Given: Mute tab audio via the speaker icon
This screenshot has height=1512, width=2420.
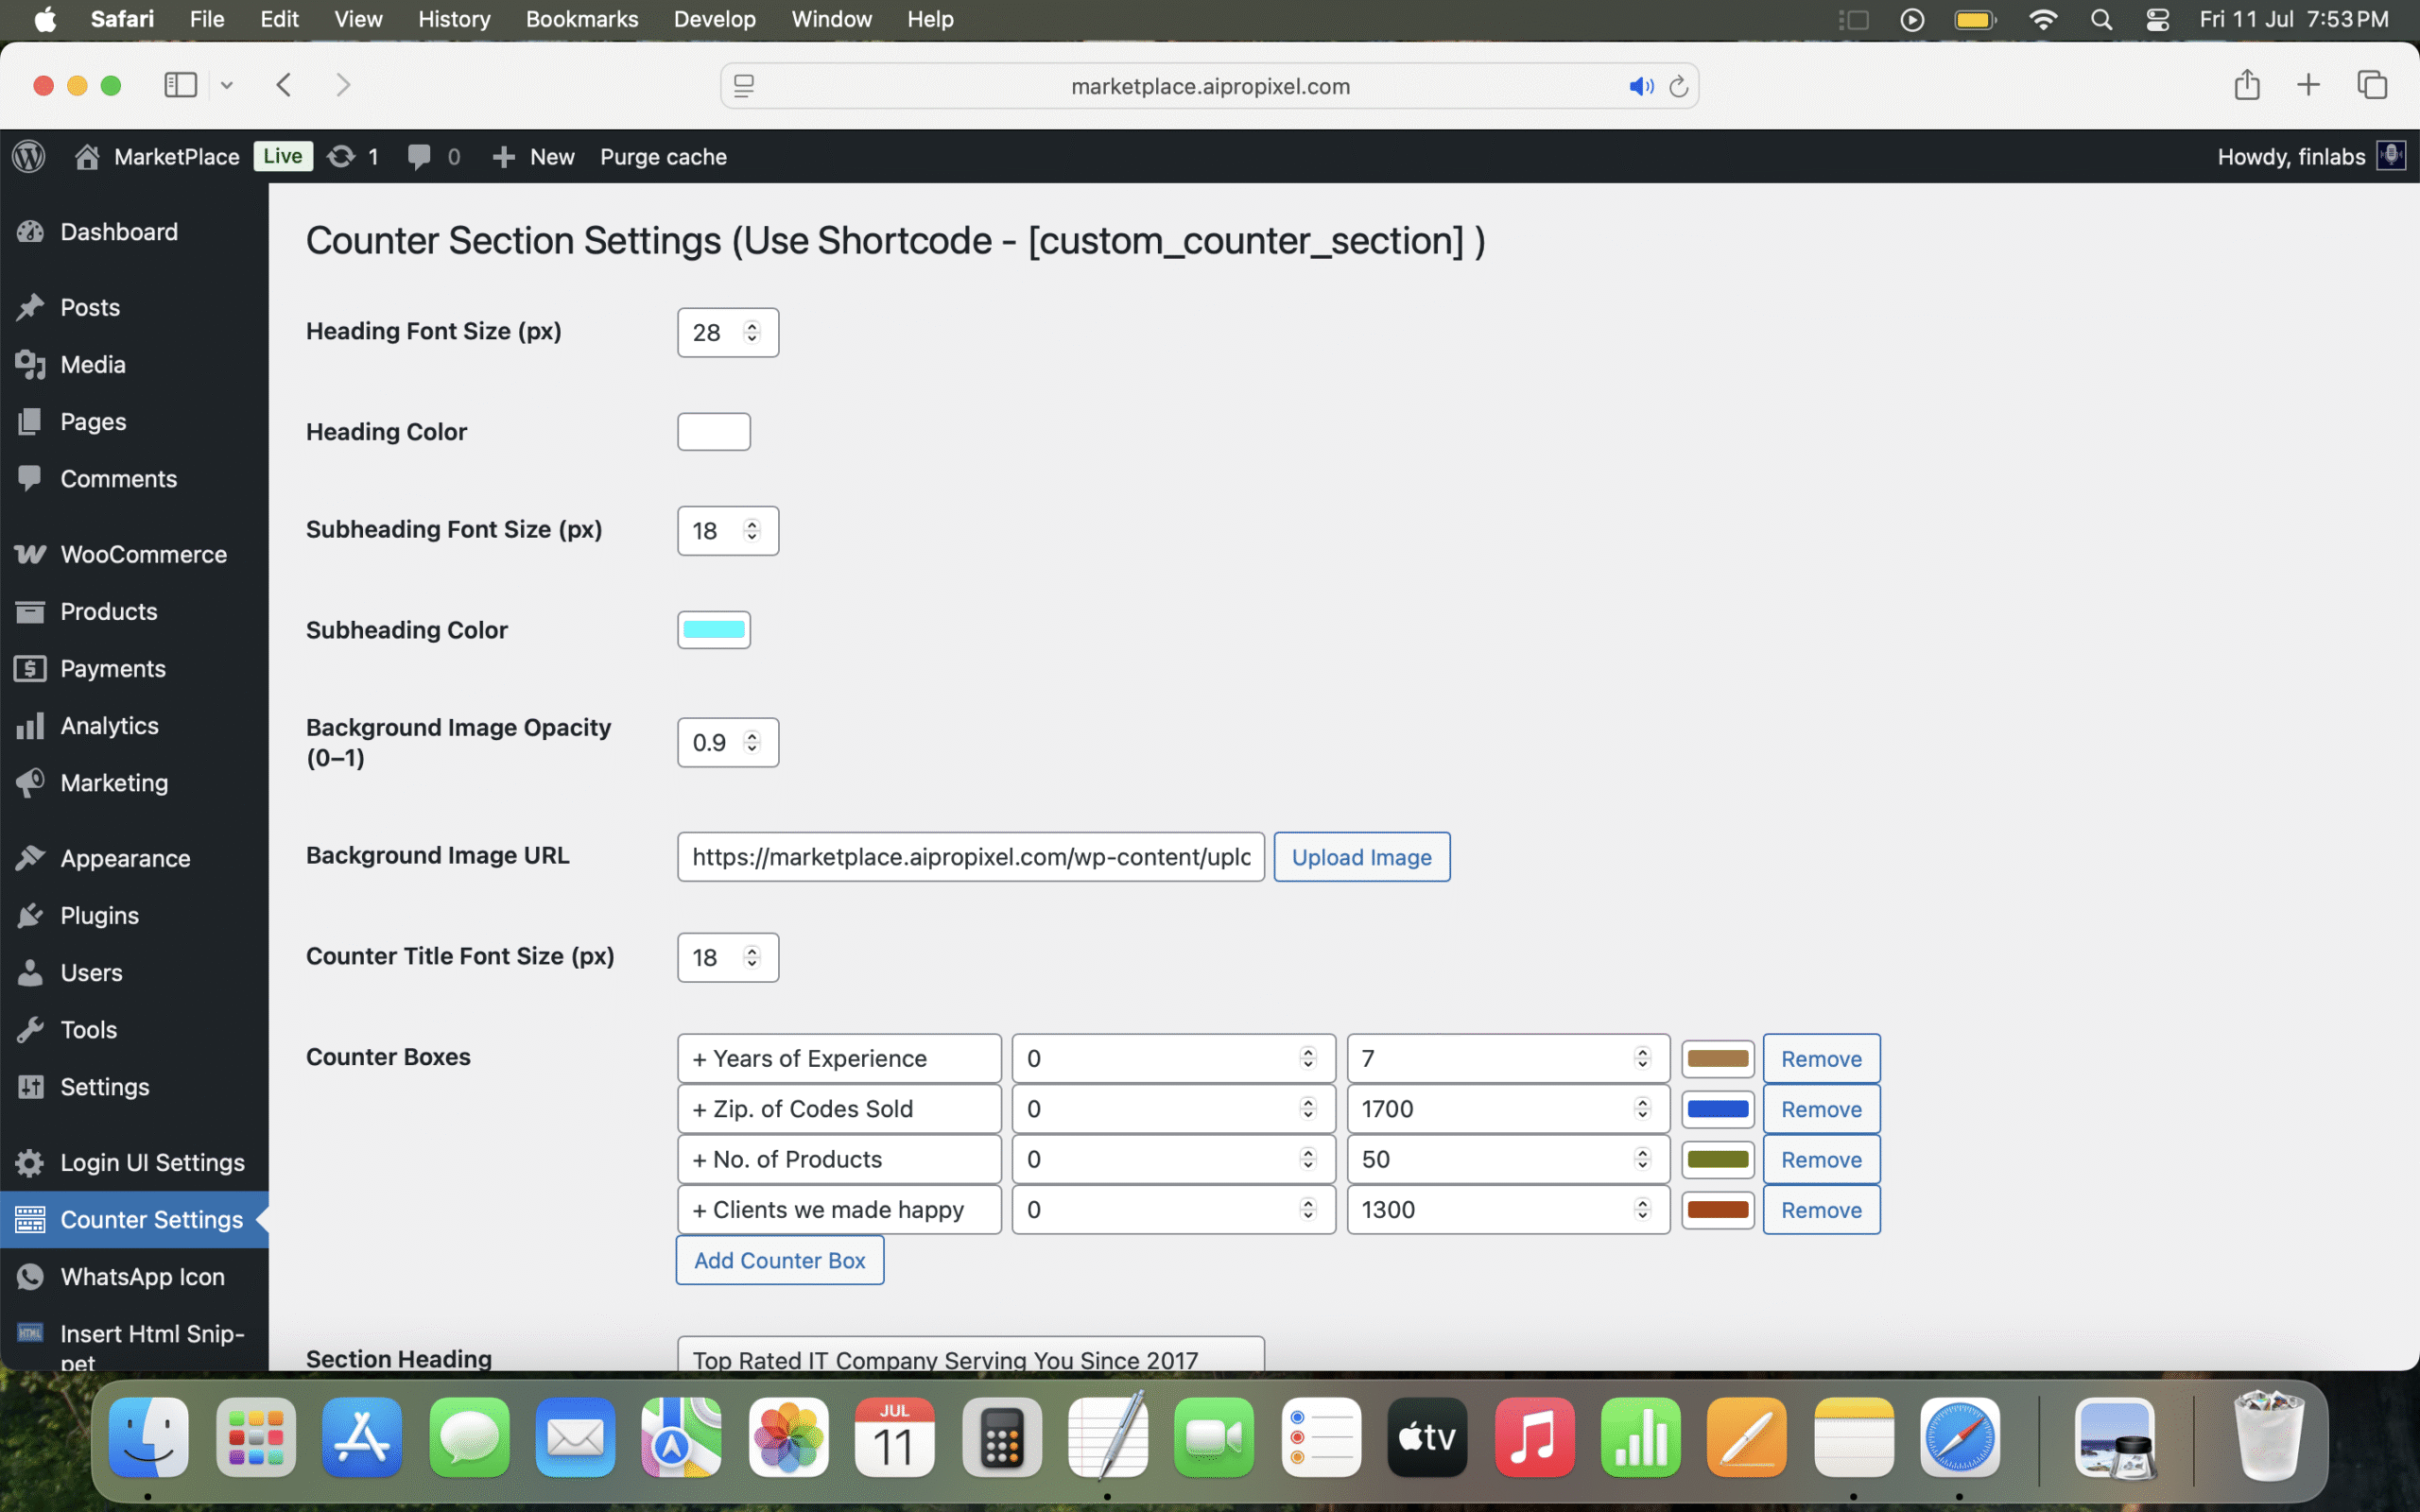Looking at the screenshot, I should [1640, 87].
